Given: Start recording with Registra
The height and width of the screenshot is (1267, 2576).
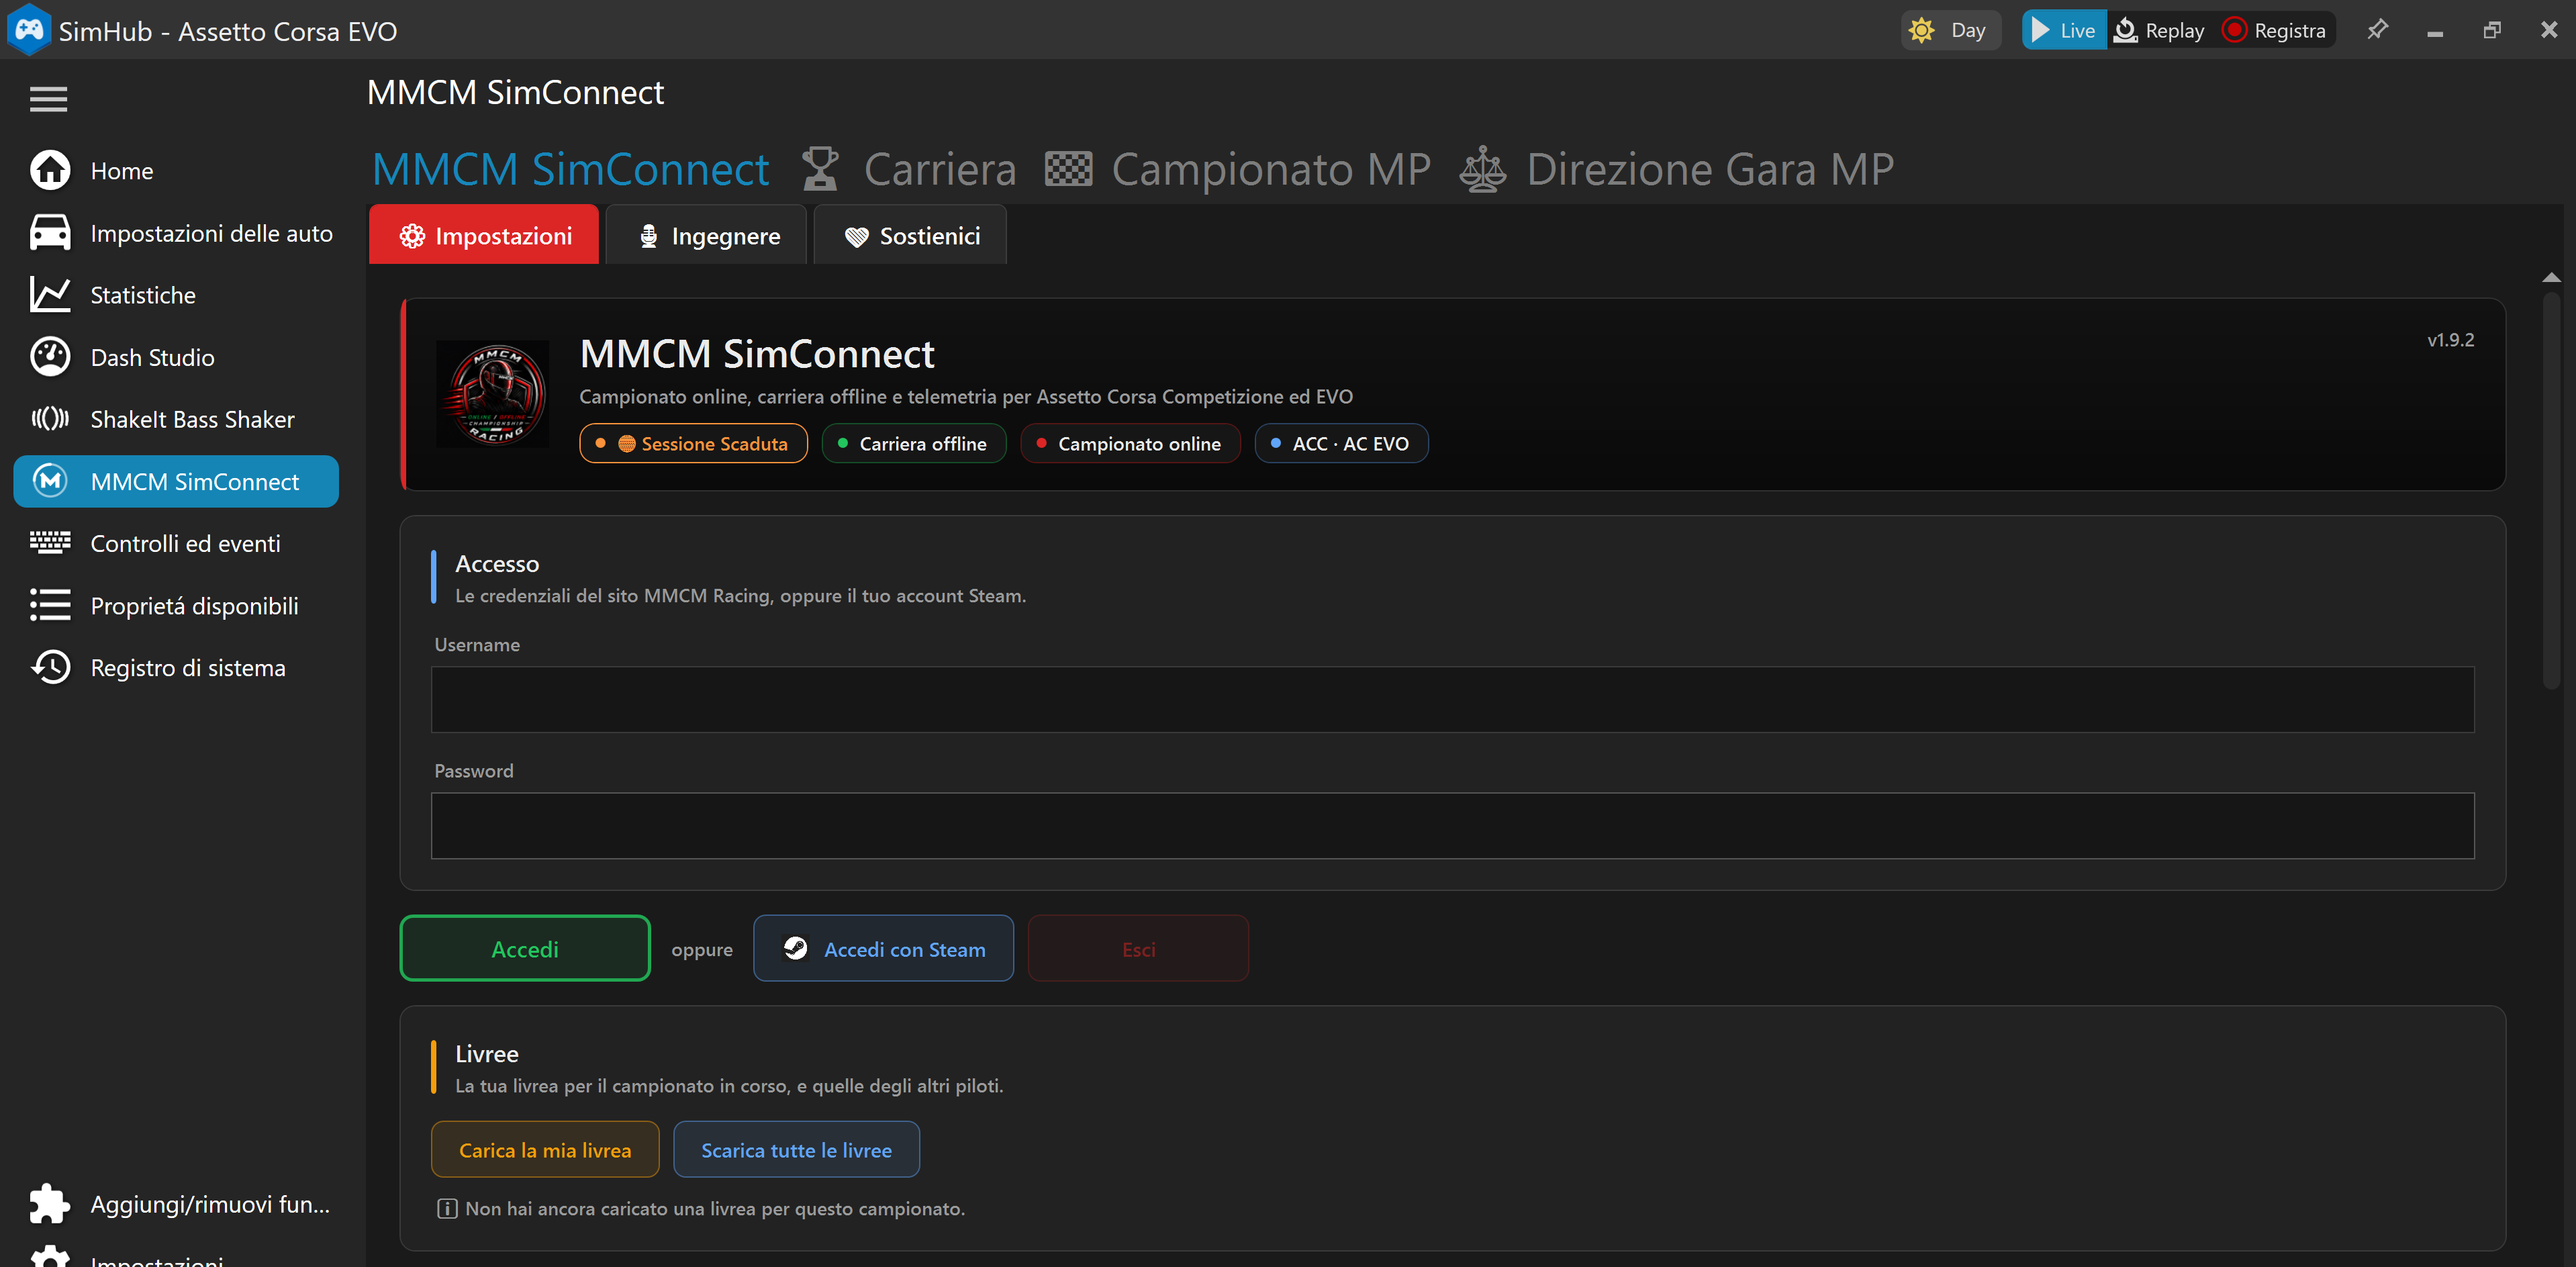Looking at the screenshot, I should tap(2275, 30).
